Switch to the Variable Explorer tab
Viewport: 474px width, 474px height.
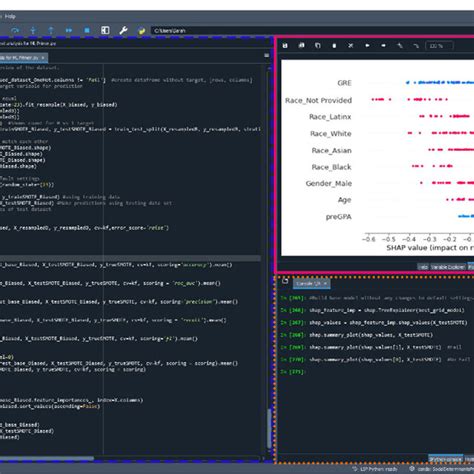point(447,267)
